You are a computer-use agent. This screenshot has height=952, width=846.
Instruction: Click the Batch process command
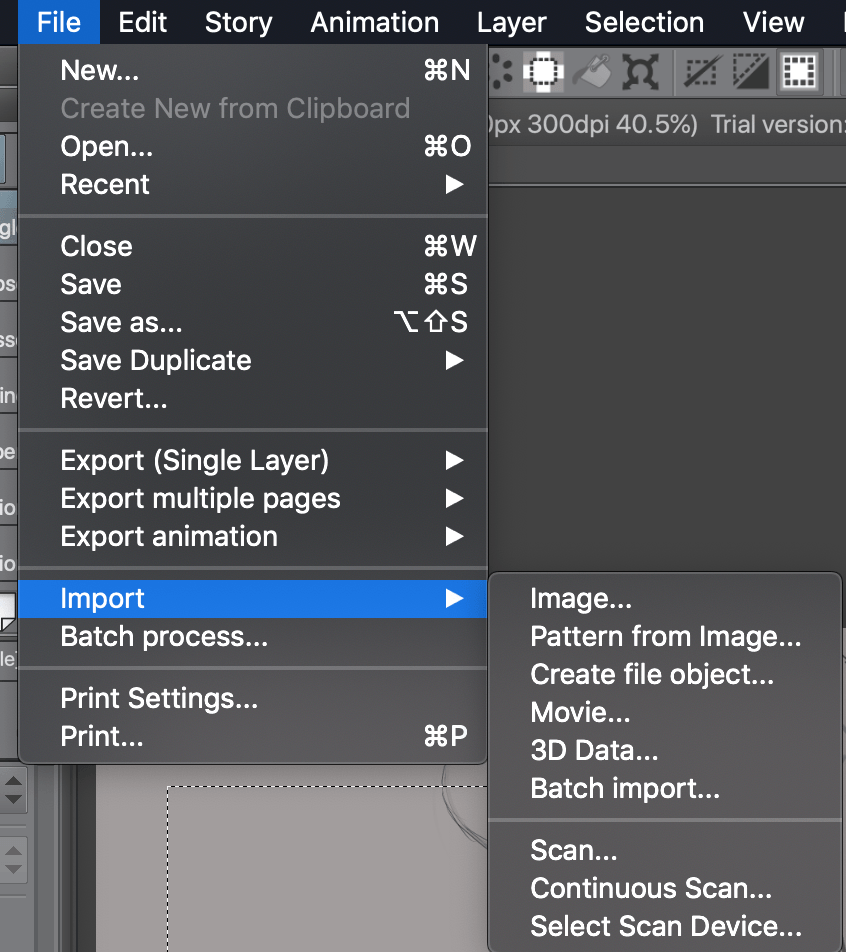pos(163,636)
